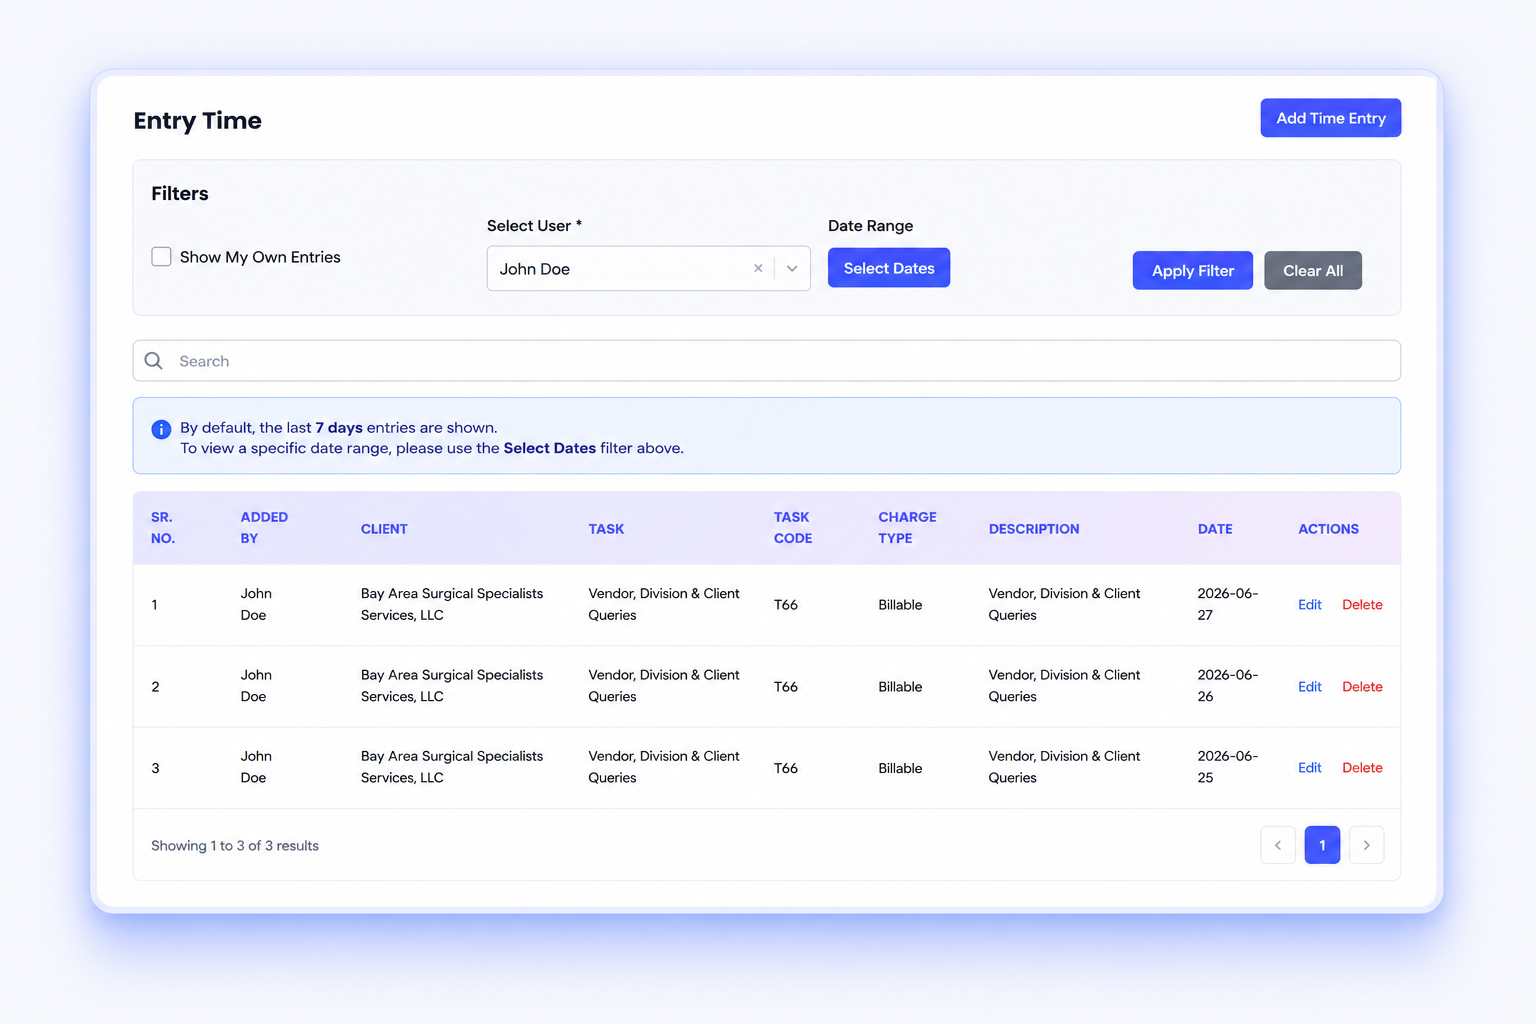Click the Entry Time page heading
Screen dimensions: 1536x1024
[198, 121]
